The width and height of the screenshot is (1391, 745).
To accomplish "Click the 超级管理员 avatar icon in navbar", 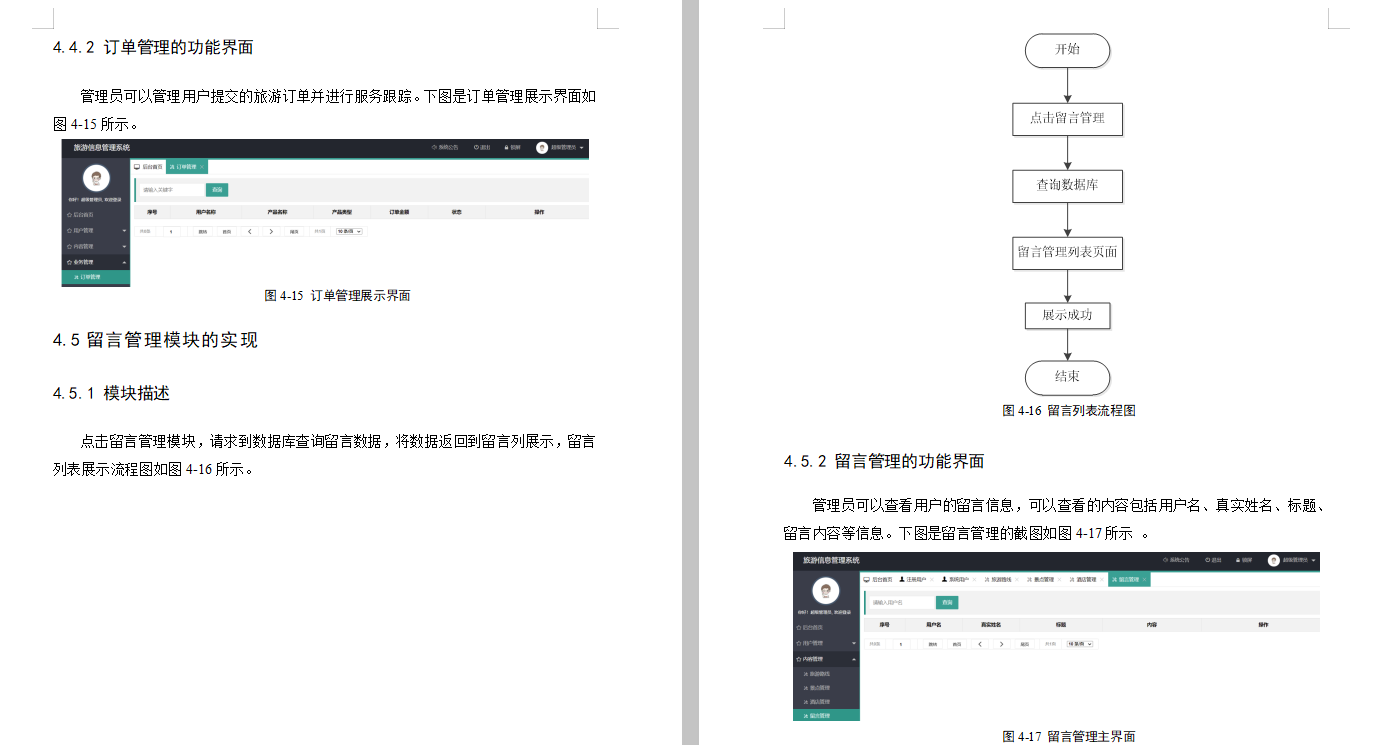I will pos(1274,561).
